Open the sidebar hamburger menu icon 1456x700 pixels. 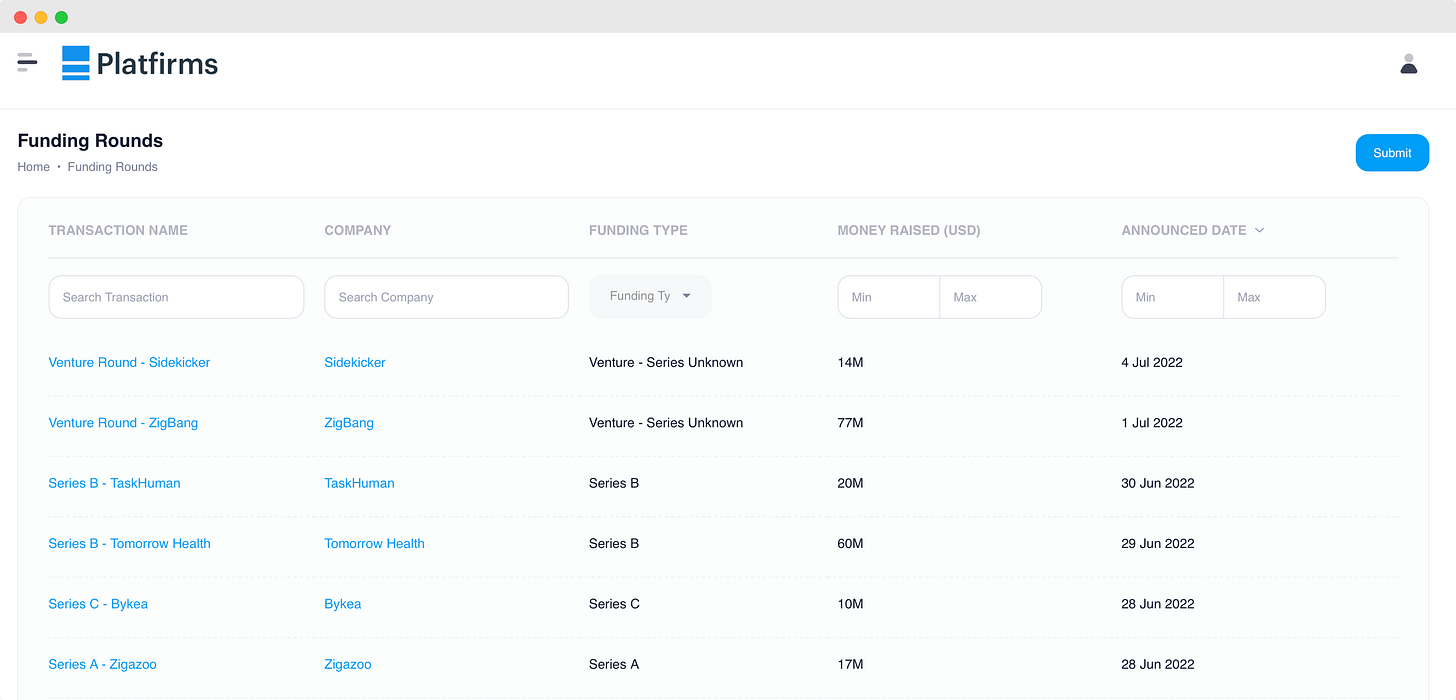[27, 63]
